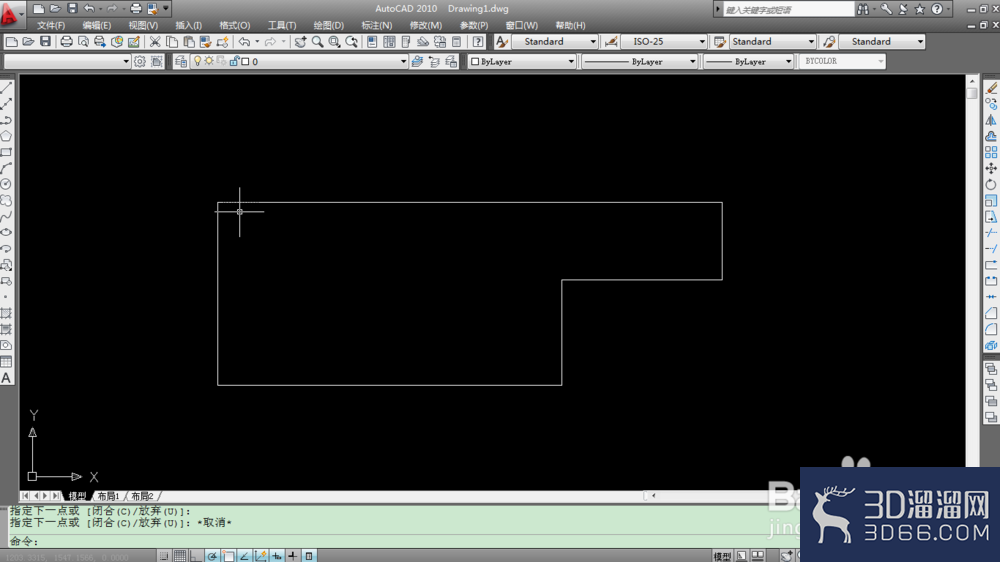Screen dimensions: 1000x562
Task: Select the Polygon drawing tool
Action: point(6,136)
